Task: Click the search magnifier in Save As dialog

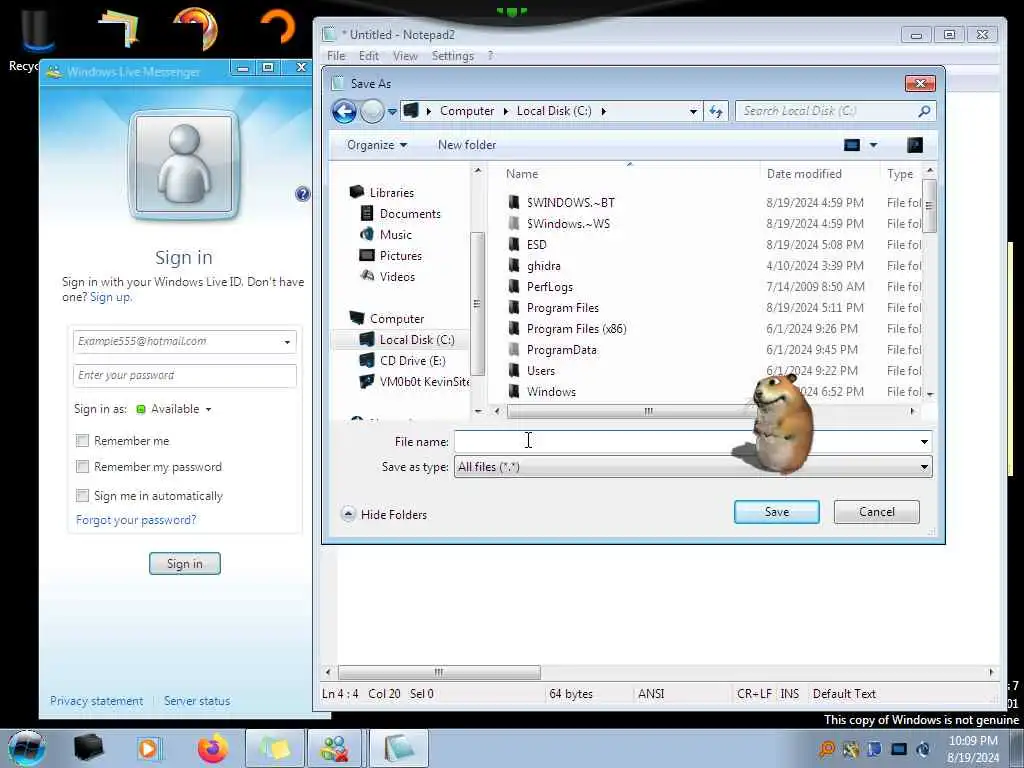Action: (x=924, y=111)
